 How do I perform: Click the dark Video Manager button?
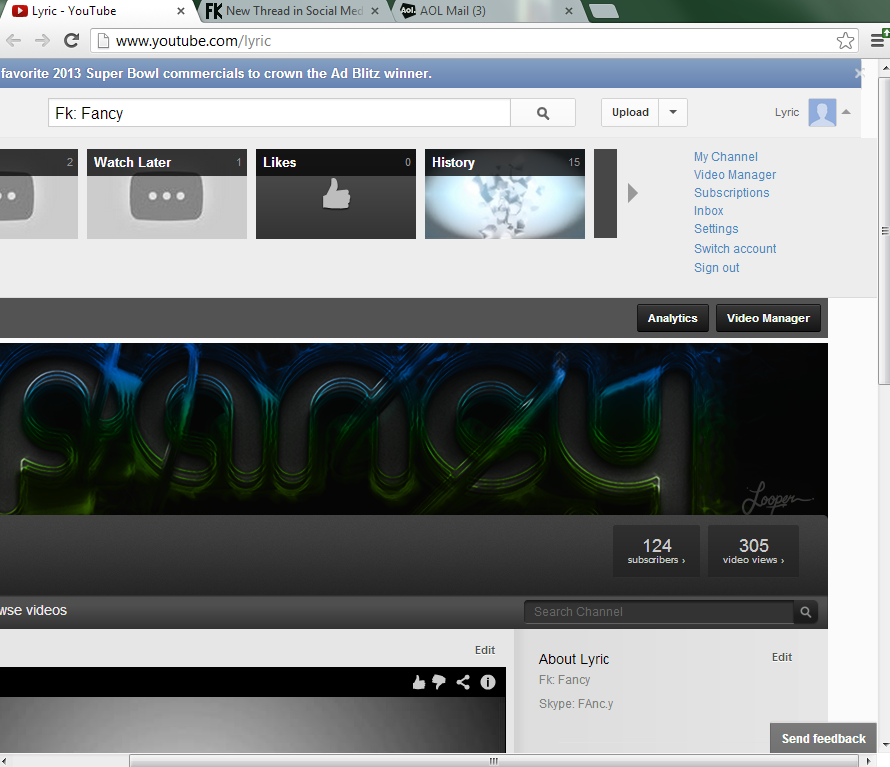[x=768, y=318]
